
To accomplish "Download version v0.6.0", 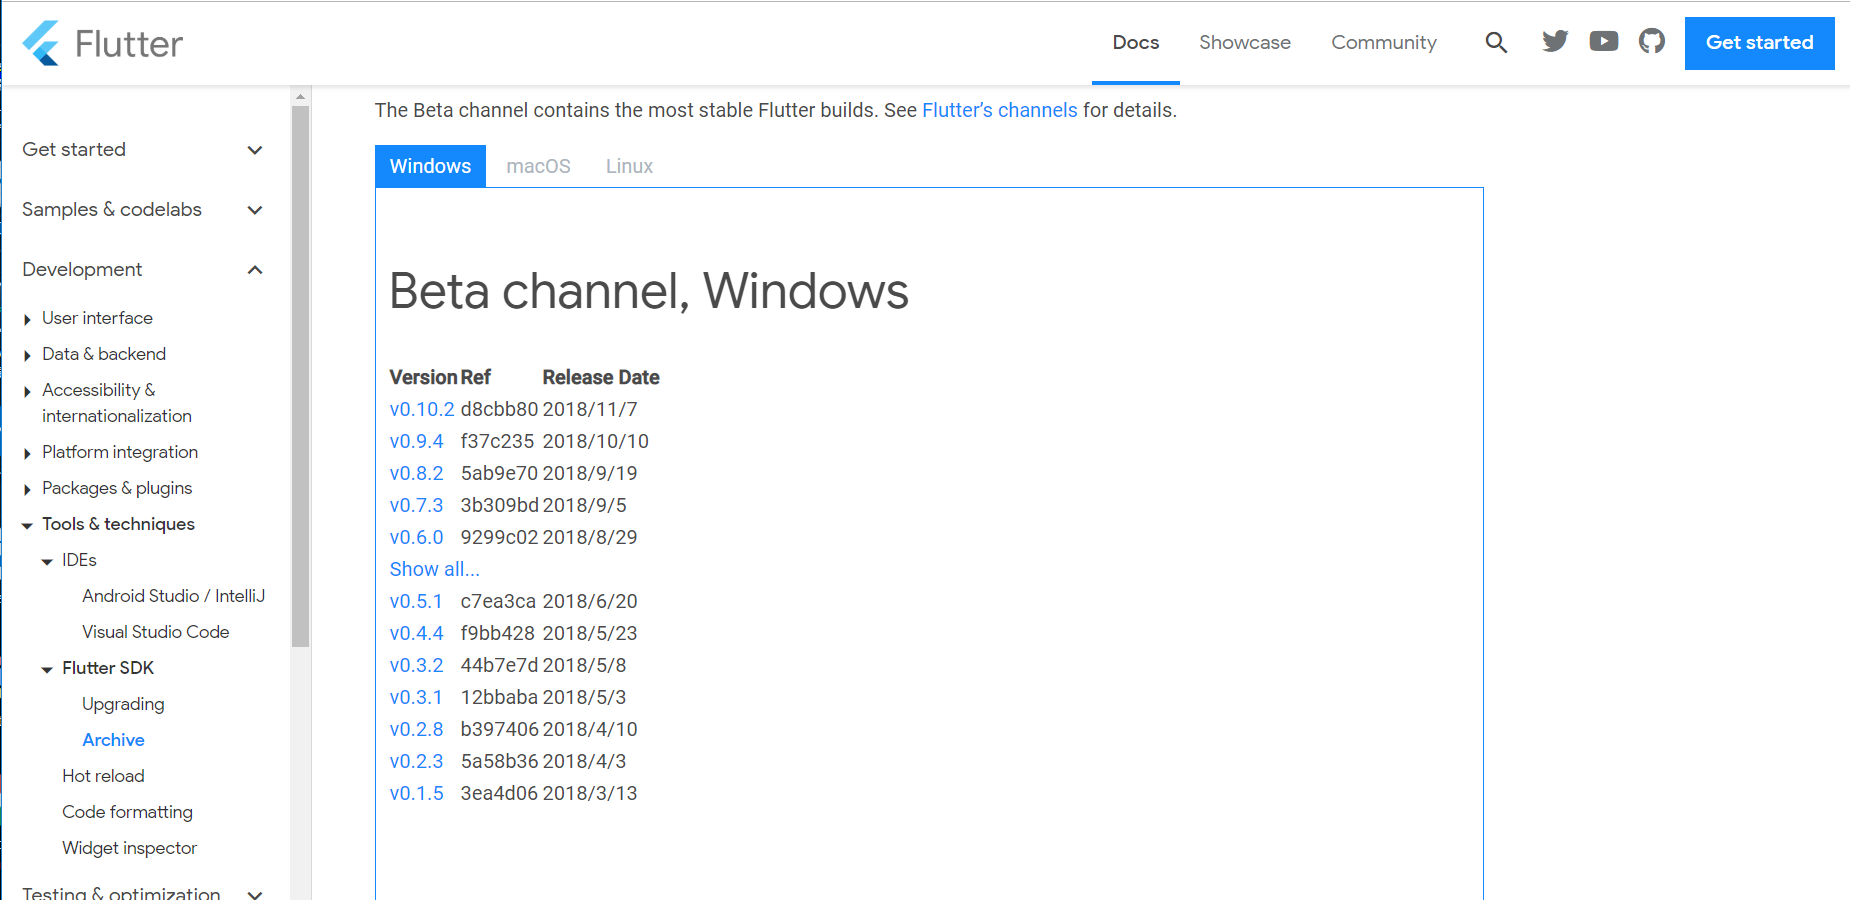I will pos(416,537).
